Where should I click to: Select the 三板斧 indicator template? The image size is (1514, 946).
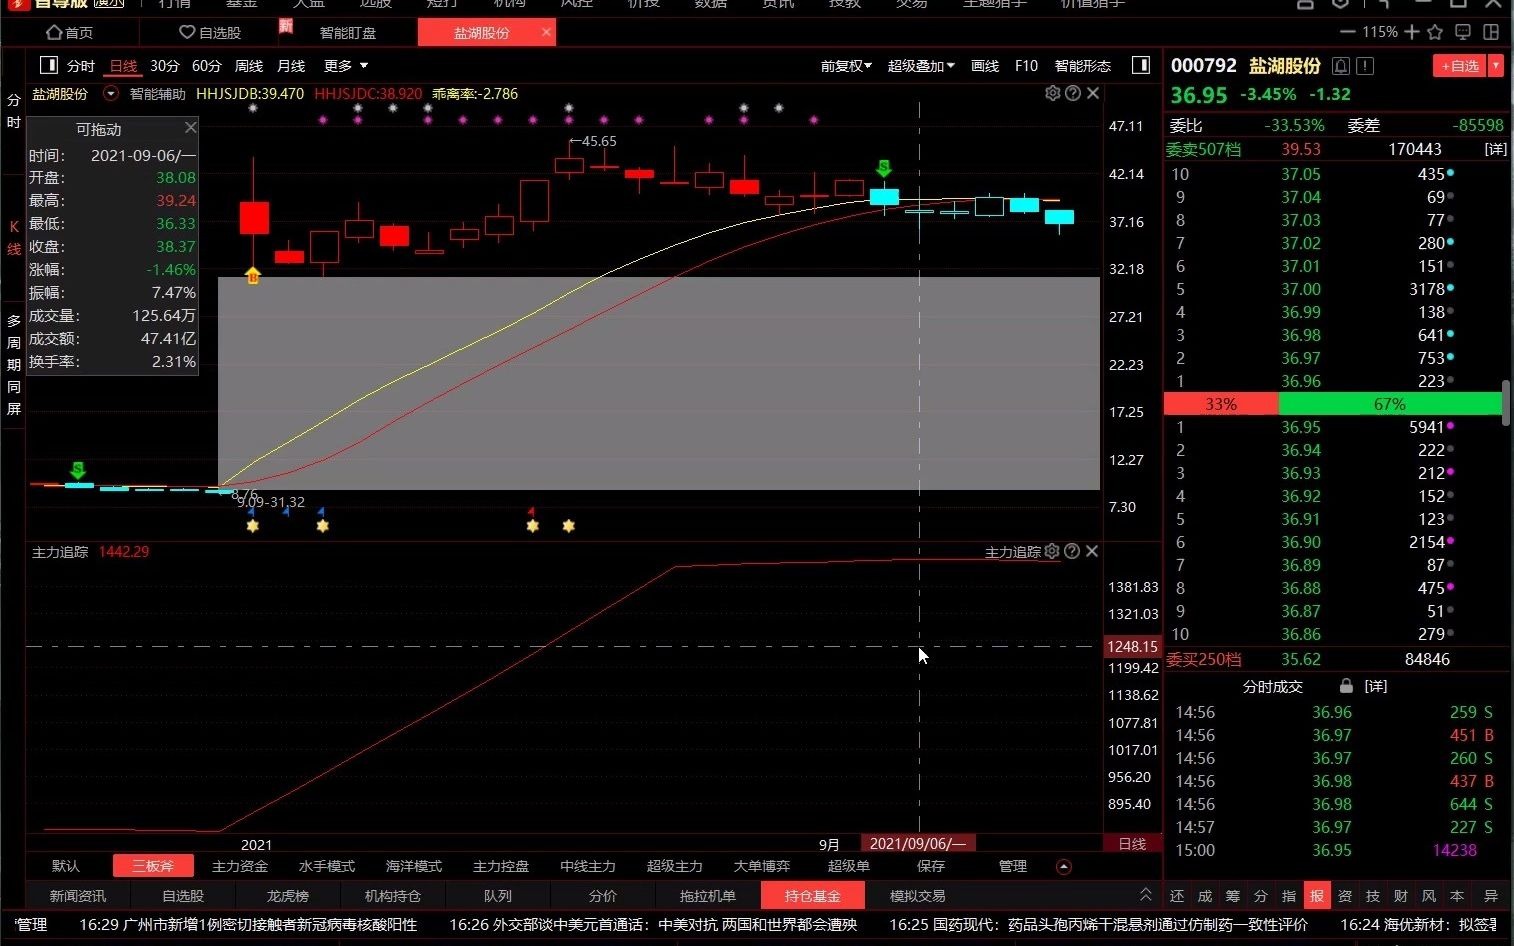pos(153,866)
